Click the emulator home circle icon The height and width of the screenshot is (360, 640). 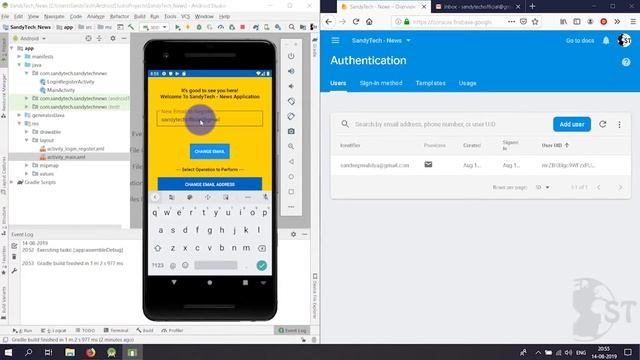pos(291,177)
